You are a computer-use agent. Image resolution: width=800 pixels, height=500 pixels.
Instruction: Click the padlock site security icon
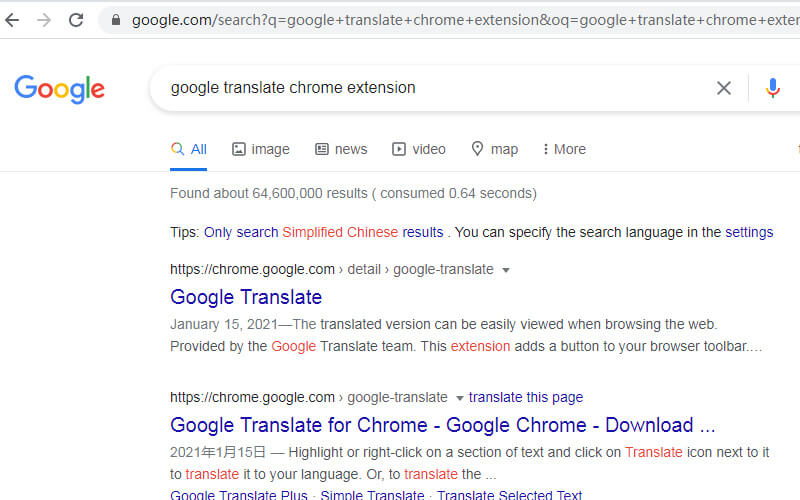coord(116,20)
